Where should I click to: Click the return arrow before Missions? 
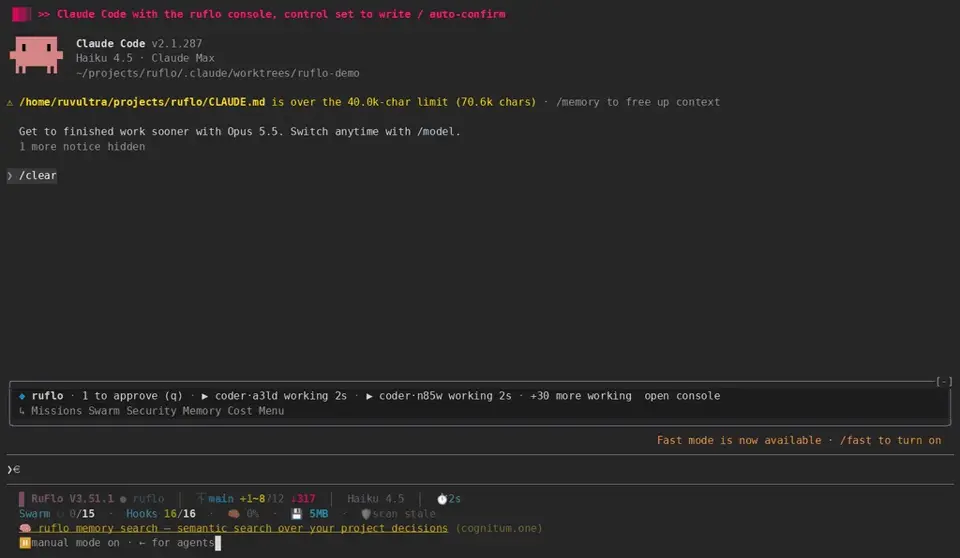[x=22, y=411]
